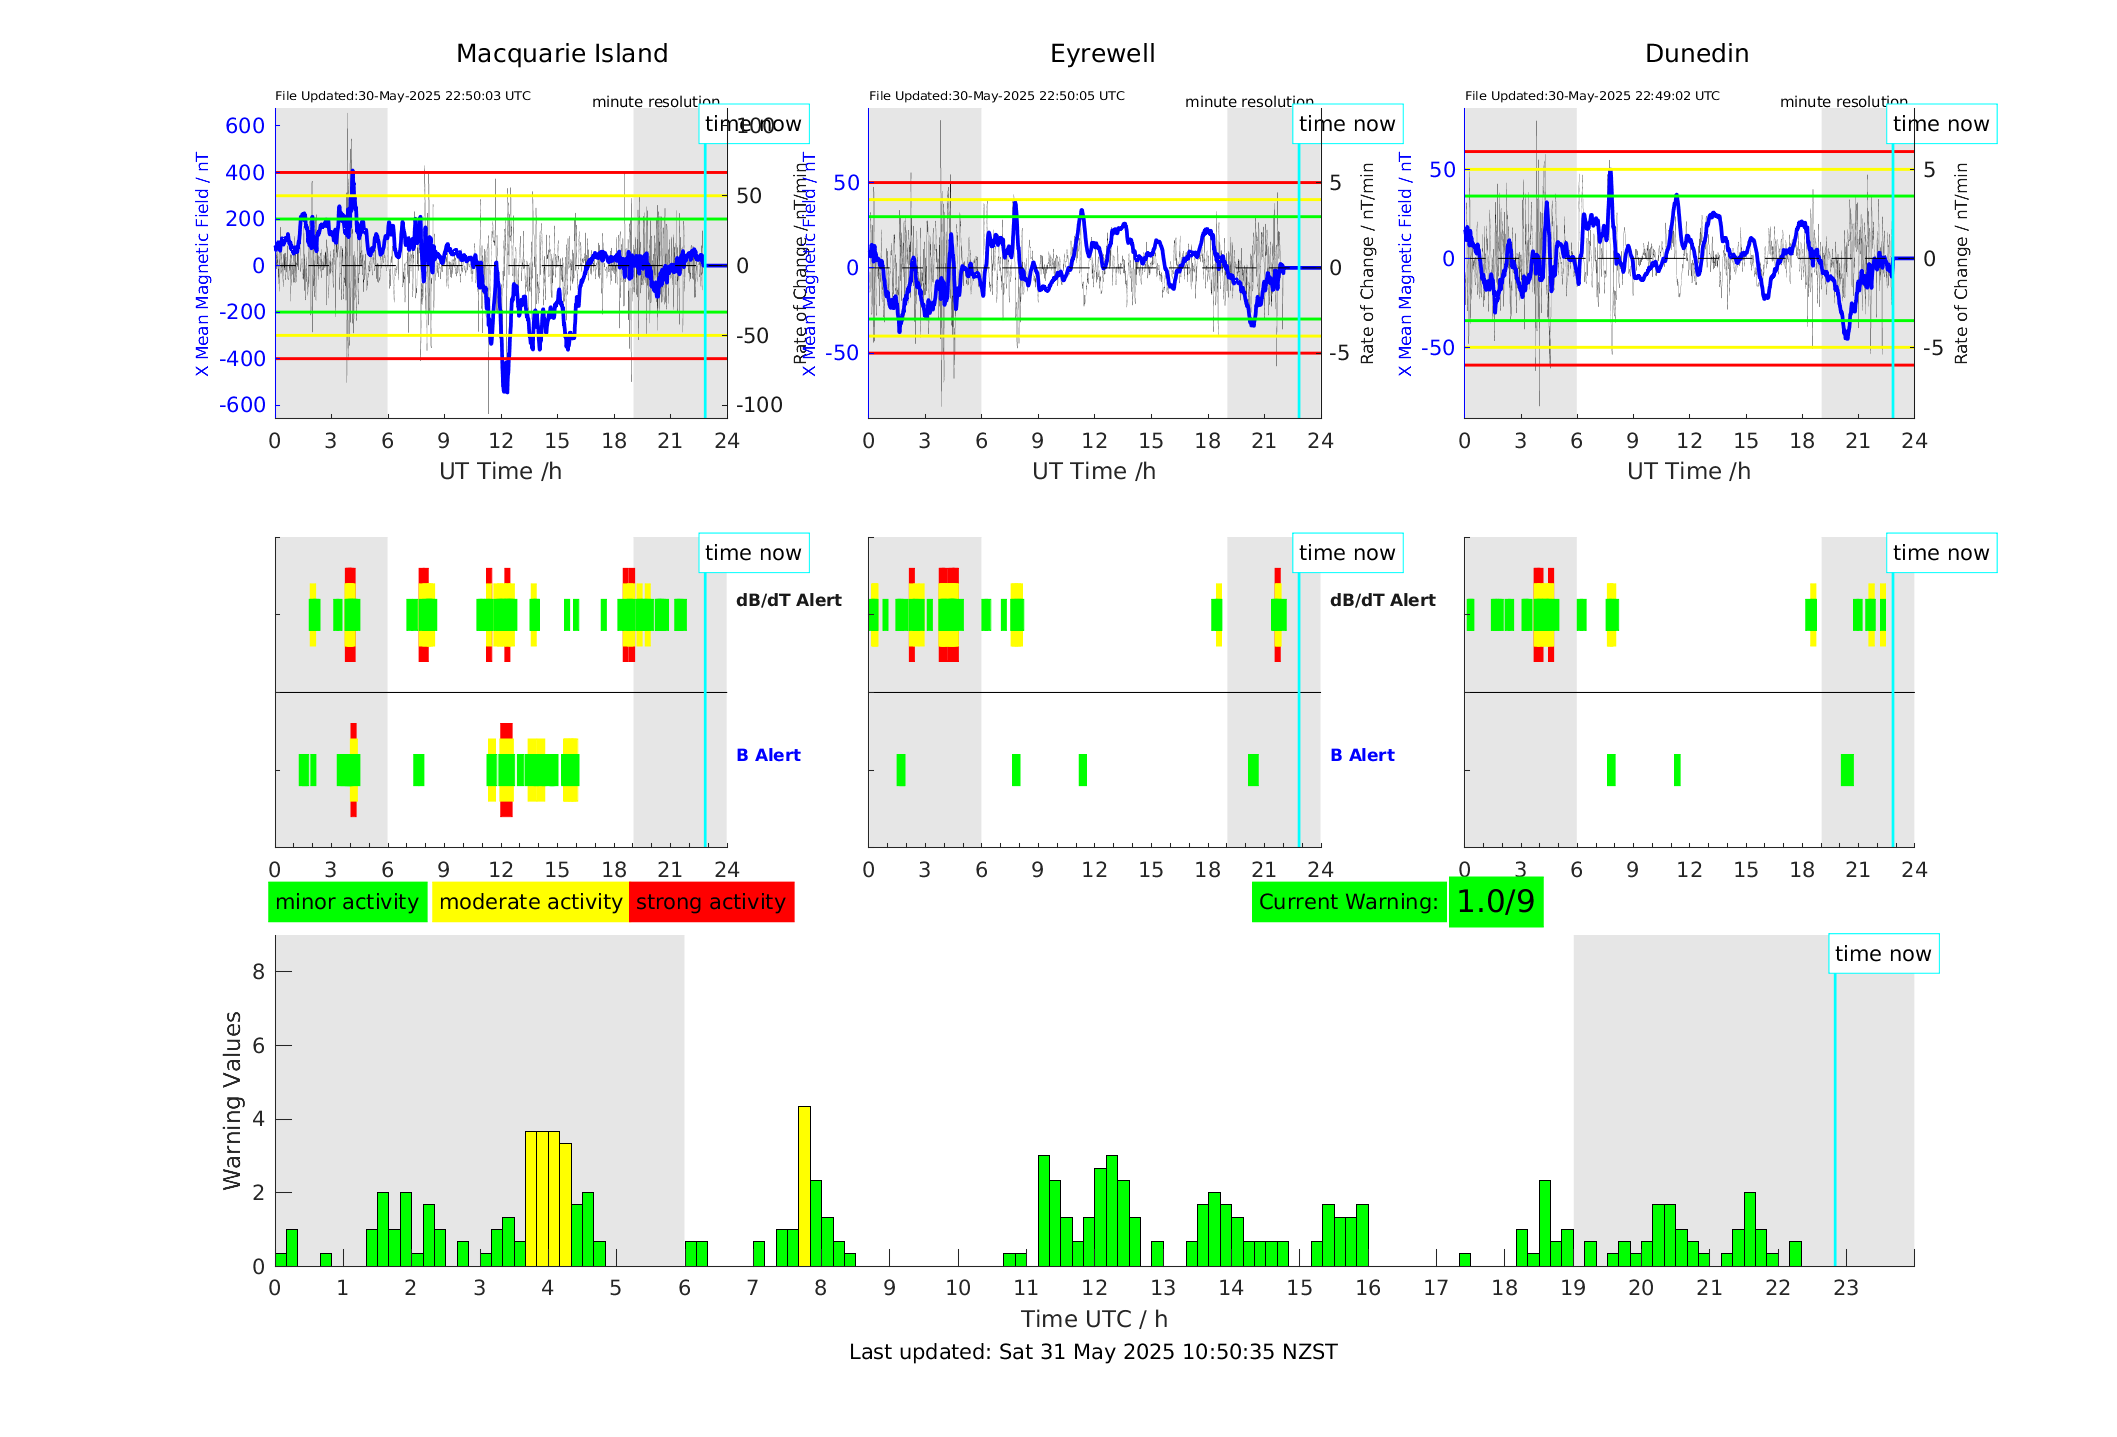Click Macquarie Island 'File Updated' timestamp text
Screen dimensions: 2117x1437
pos(402,96)
